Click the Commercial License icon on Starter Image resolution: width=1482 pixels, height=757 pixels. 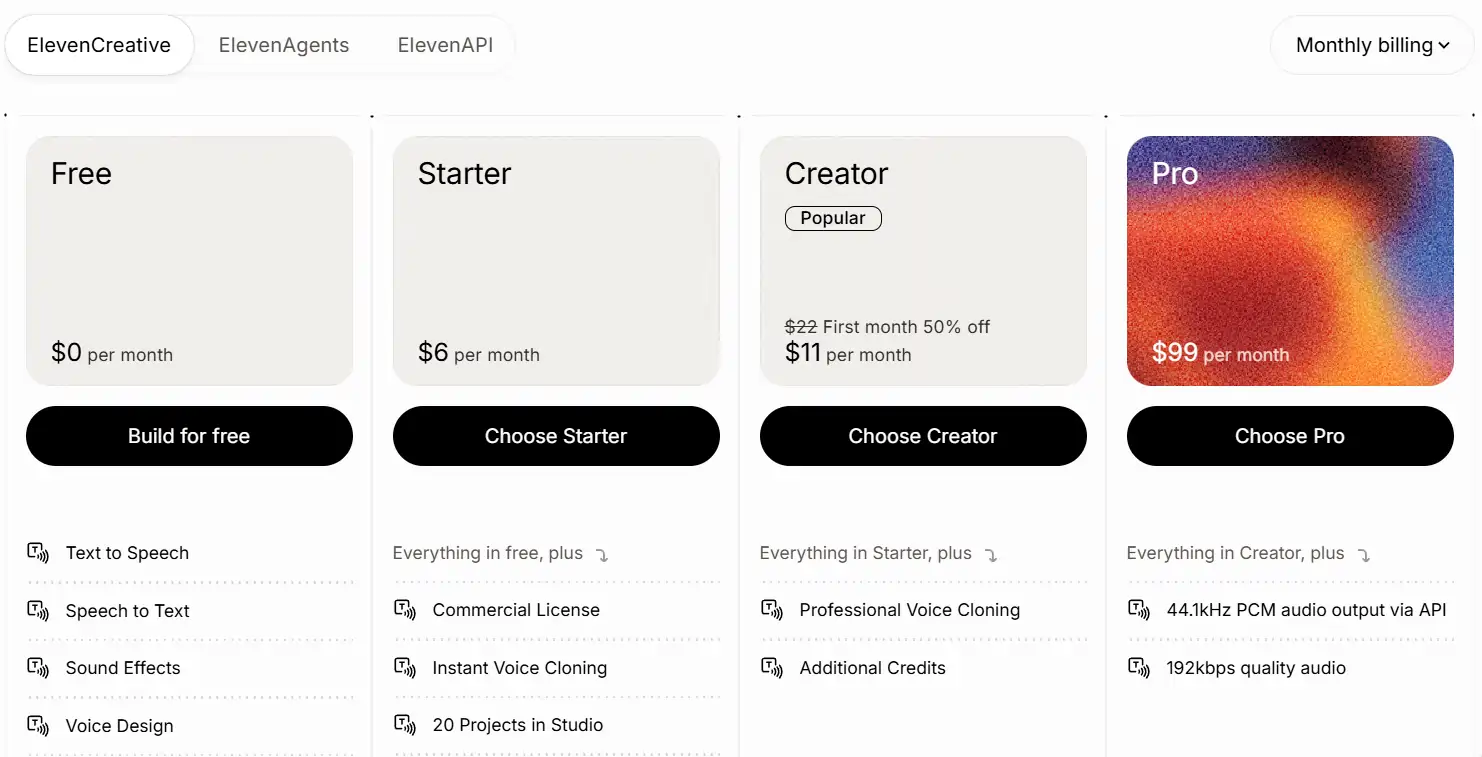click(405, 609)
